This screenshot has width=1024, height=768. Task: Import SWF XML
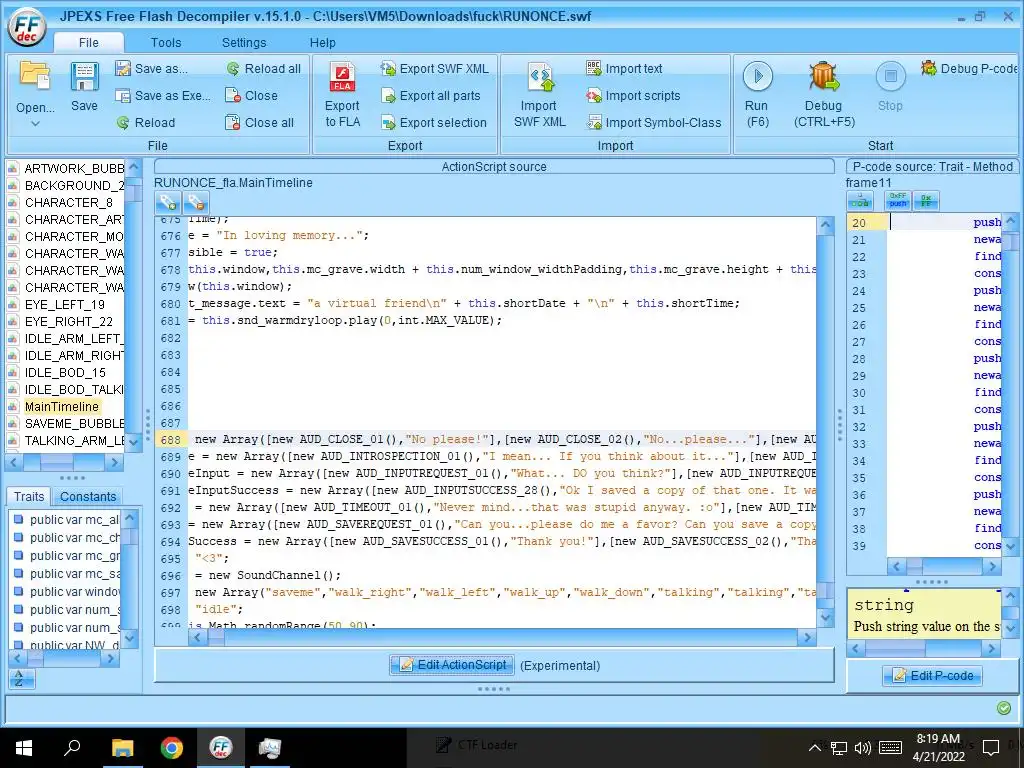(x=539, y=95)
